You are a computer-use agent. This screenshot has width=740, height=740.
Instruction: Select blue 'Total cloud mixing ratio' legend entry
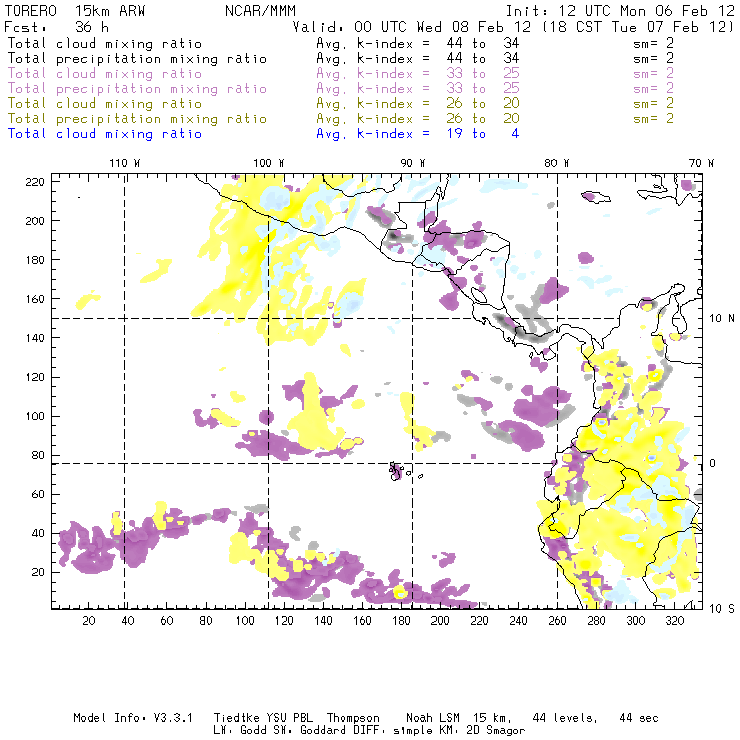click(105, 134)
